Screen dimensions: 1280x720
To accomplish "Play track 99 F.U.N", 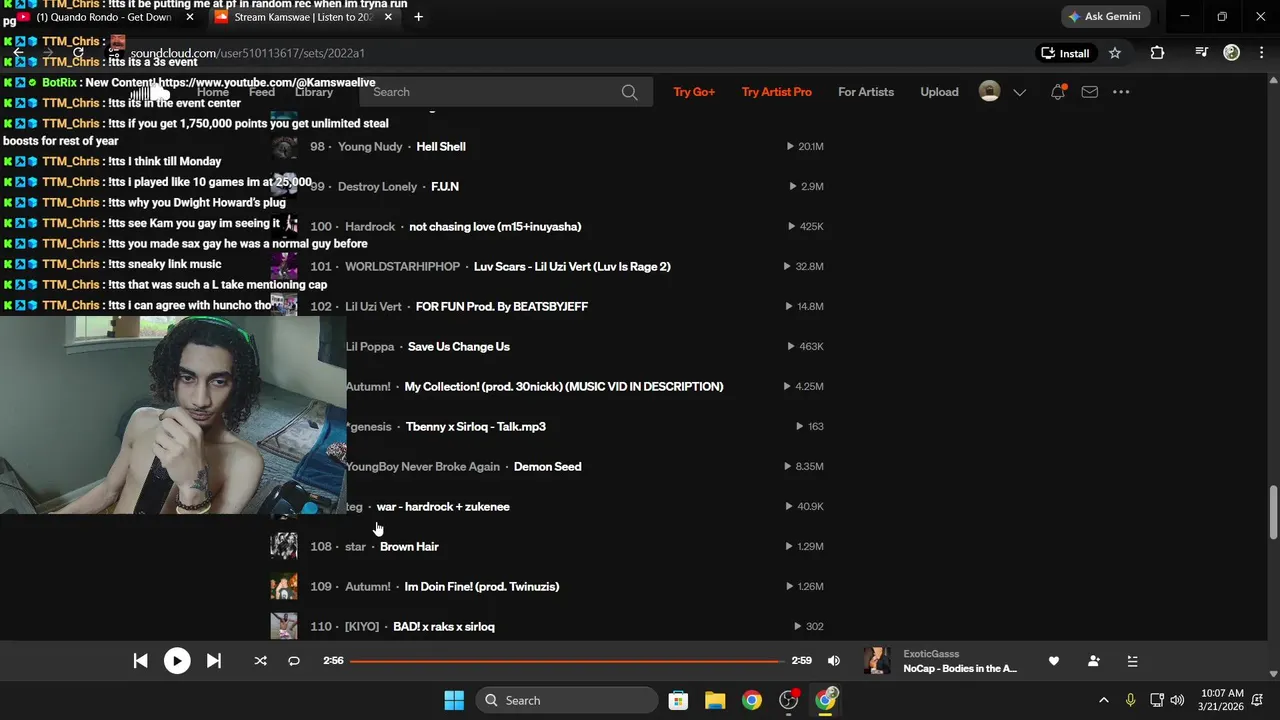I will coord(445,187).
